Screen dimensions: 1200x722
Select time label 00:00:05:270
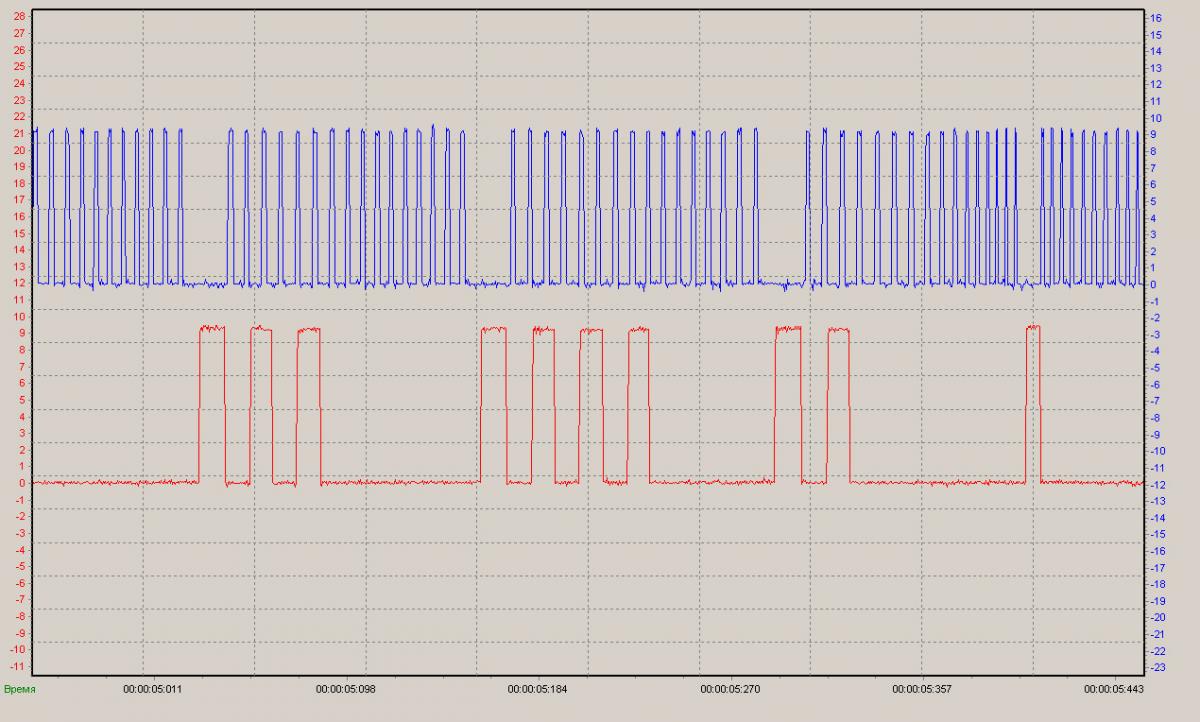click(730, 689)
